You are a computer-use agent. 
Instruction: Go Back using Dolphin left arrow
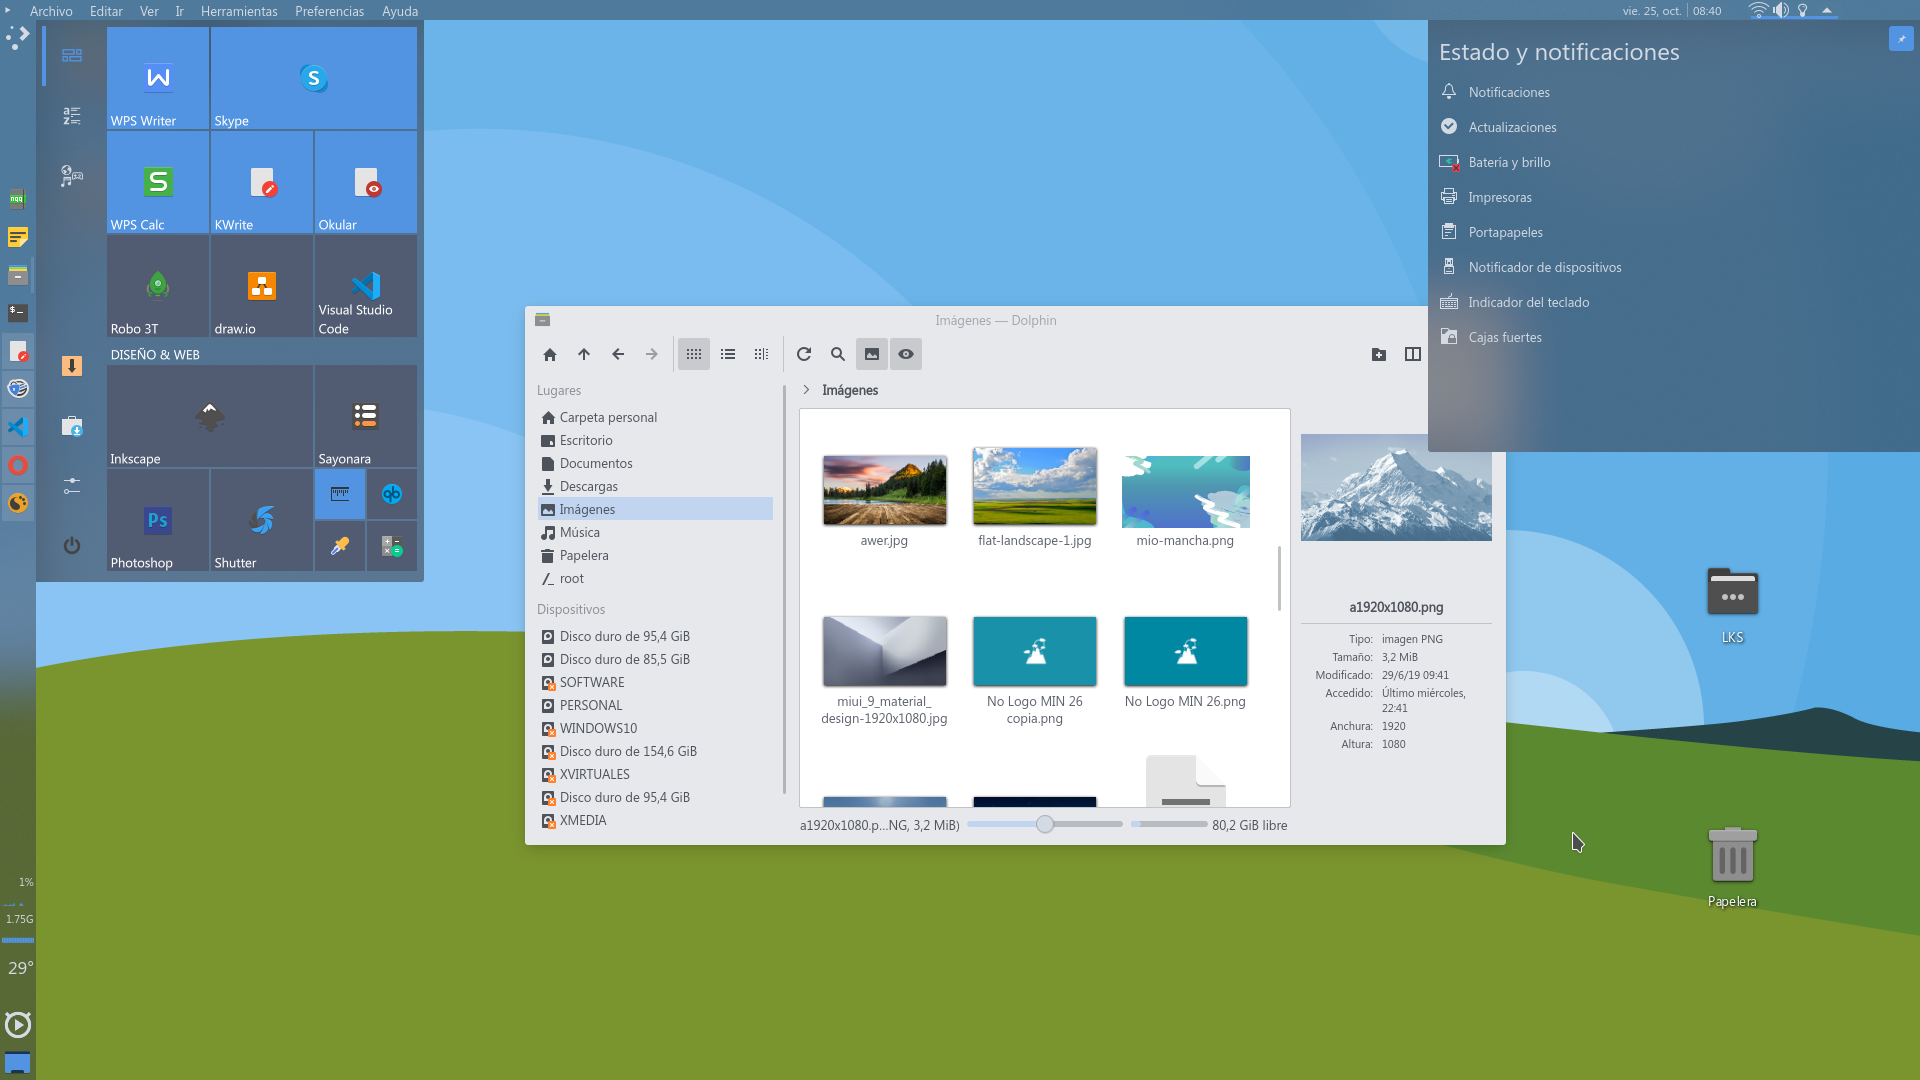(x=618, y=354)
